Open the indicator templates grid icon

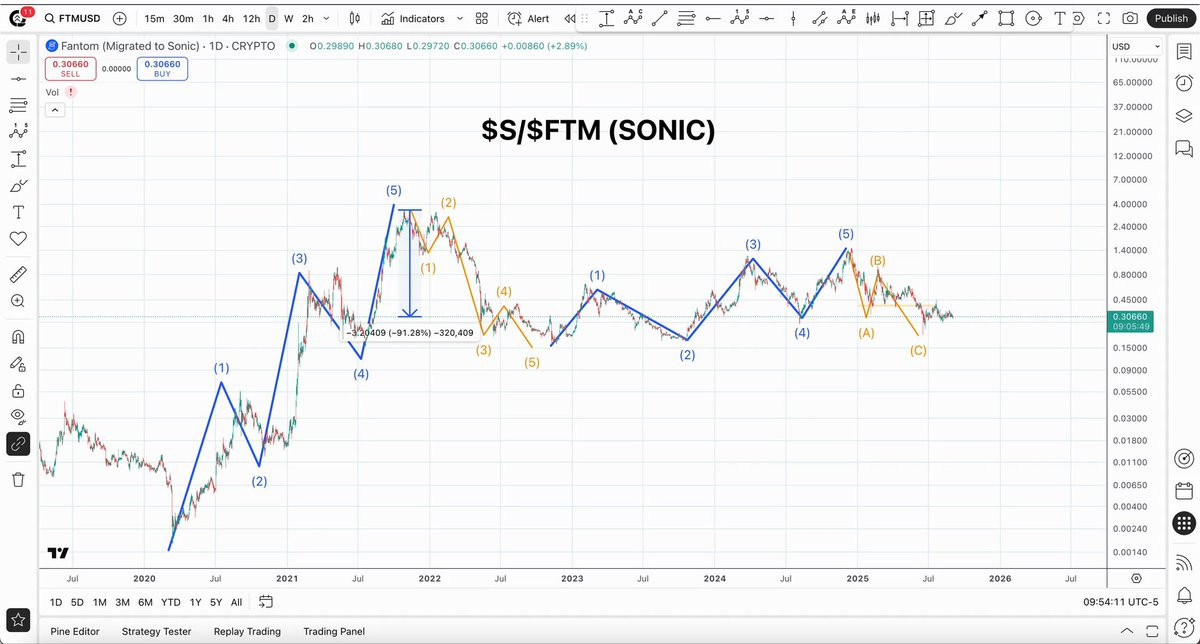coord(482,18)
